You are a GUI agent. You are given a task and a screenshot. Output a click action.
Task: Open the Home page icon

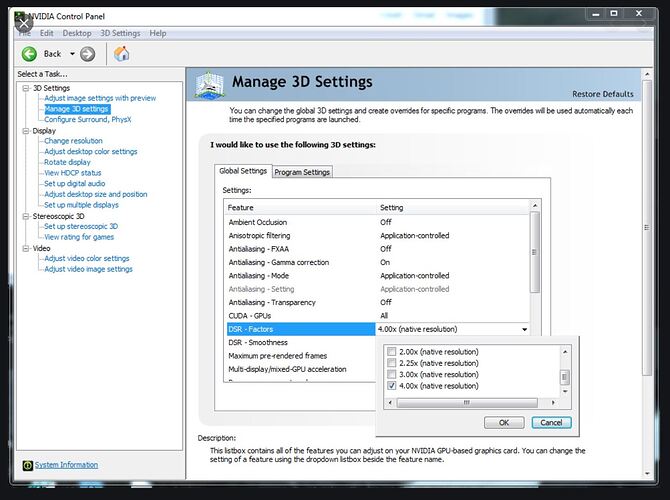tap(121, 54)
